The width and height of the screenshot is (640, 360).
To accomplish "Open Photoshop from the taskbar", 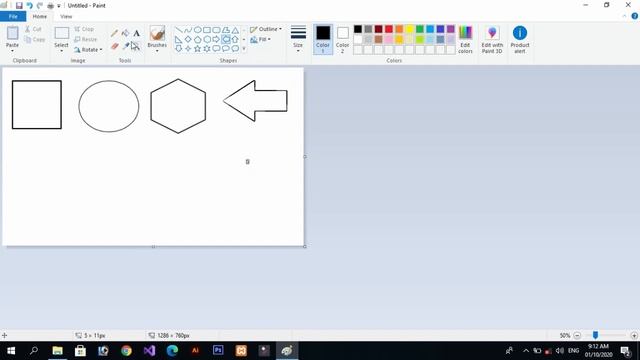I will (x=218, y=351).
